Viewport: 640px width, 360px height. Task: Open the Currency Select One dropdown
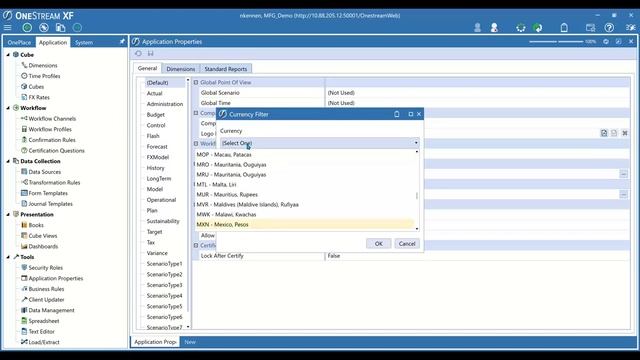(320, 143)
